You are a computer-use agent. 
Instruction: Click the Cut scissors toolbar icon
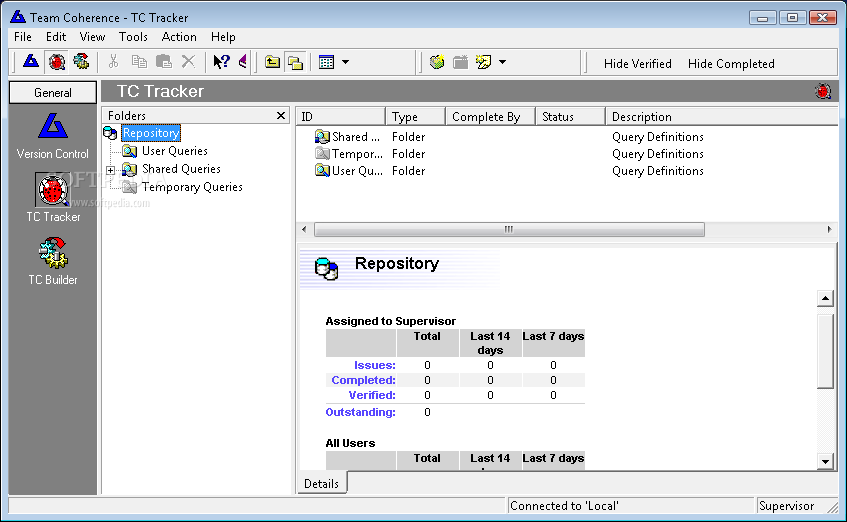(113, 62)
